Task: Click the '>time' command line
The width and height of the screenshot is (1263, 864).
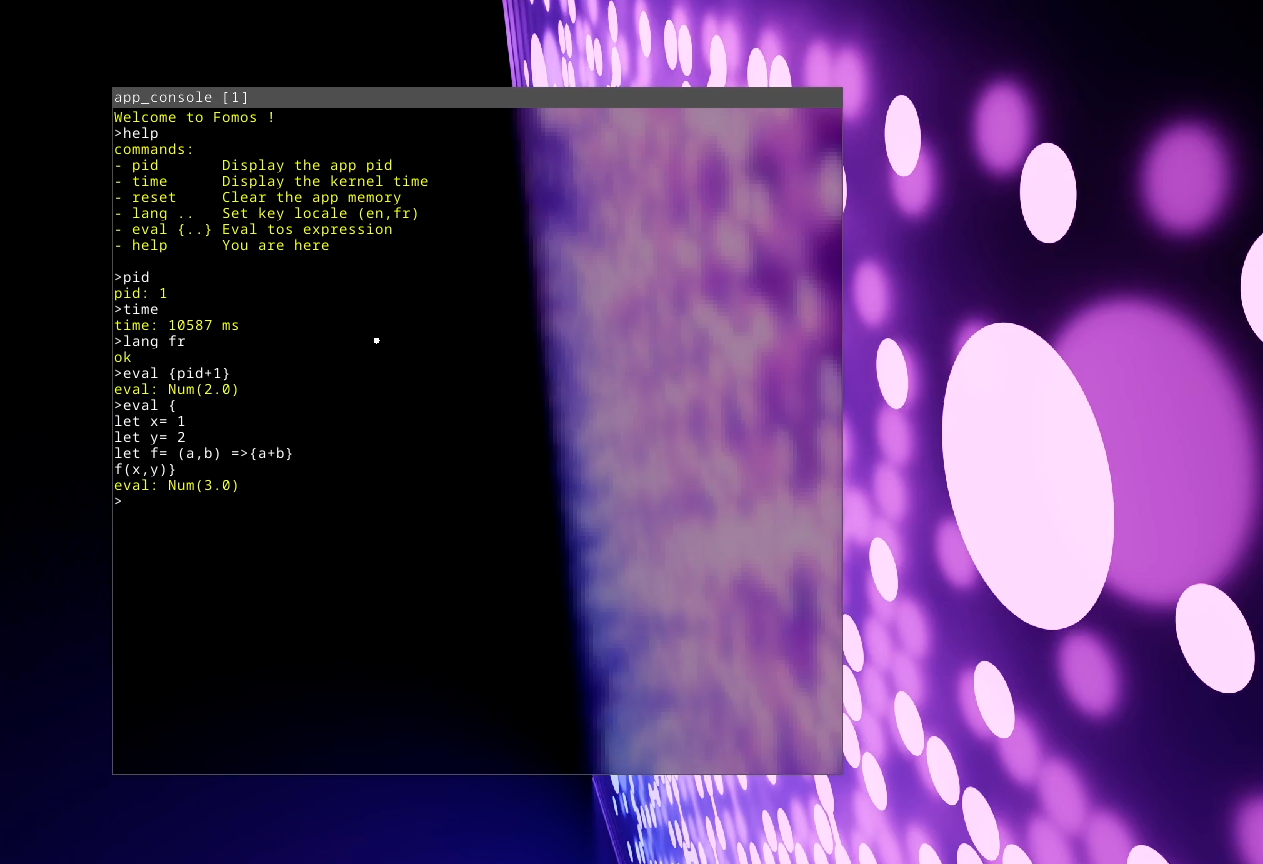Action: click(136, 310)
